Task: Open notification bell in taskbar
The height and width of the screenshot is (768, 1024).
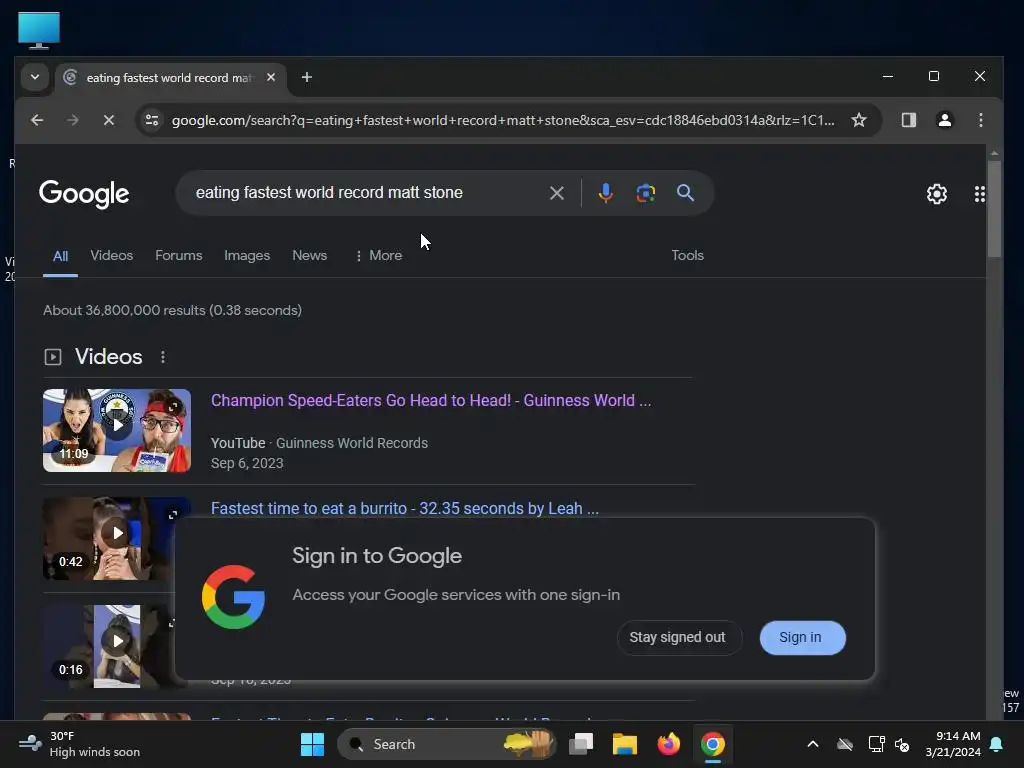Action: click(x=997, y=744)
